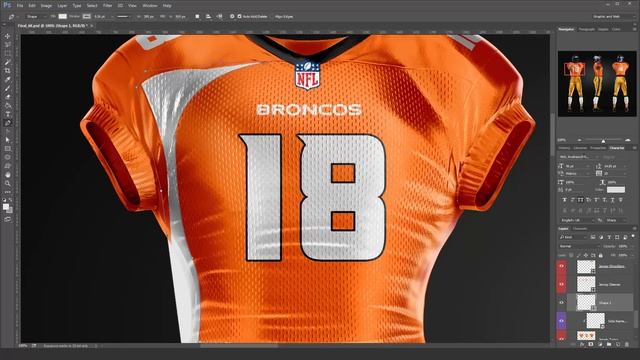Toggle Underline in Character panel

[612, 200]
